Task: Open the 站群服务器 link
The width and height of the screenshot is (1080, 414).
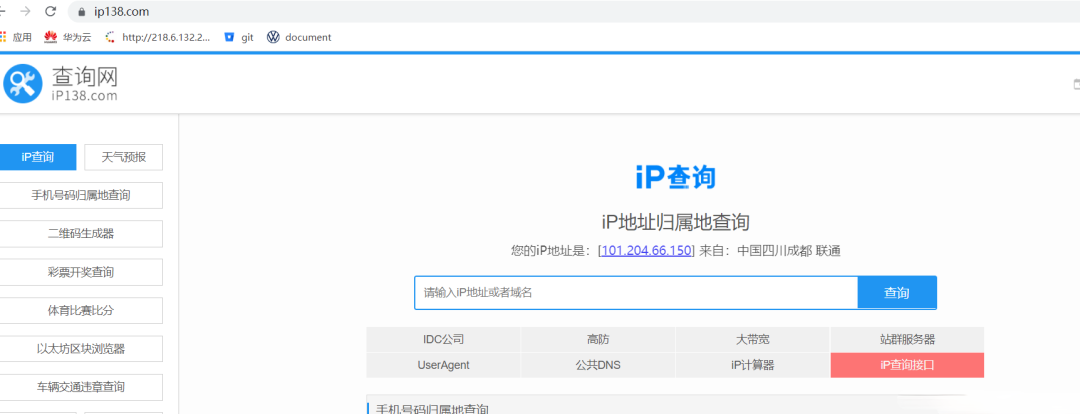Action: tap(908, 340)
